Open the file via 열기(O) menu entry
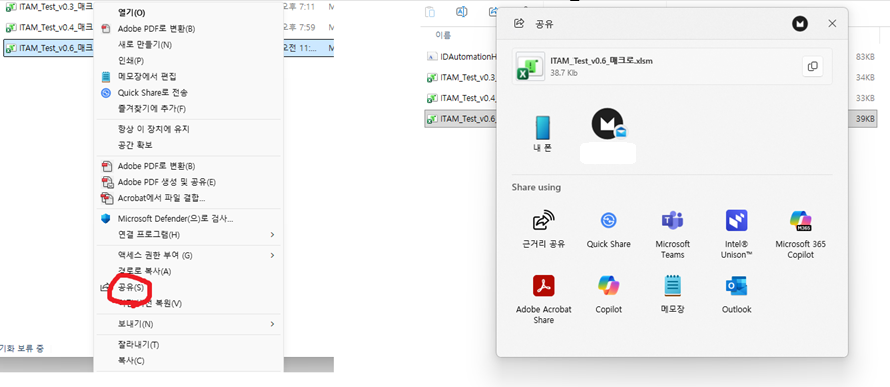This screenshot has width=890, height=387. [x=131, y=12]
